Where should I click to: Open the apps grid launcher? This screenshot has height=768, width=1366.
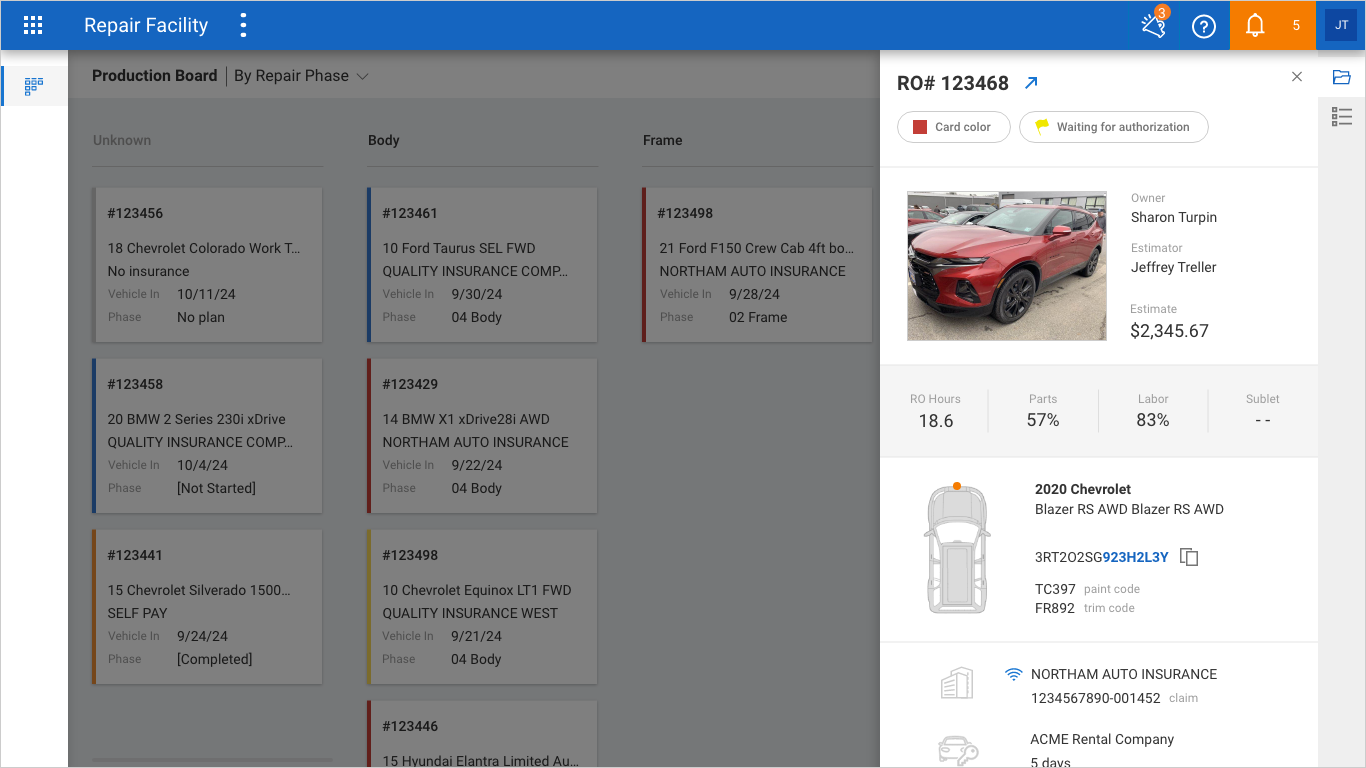[33, 25]
